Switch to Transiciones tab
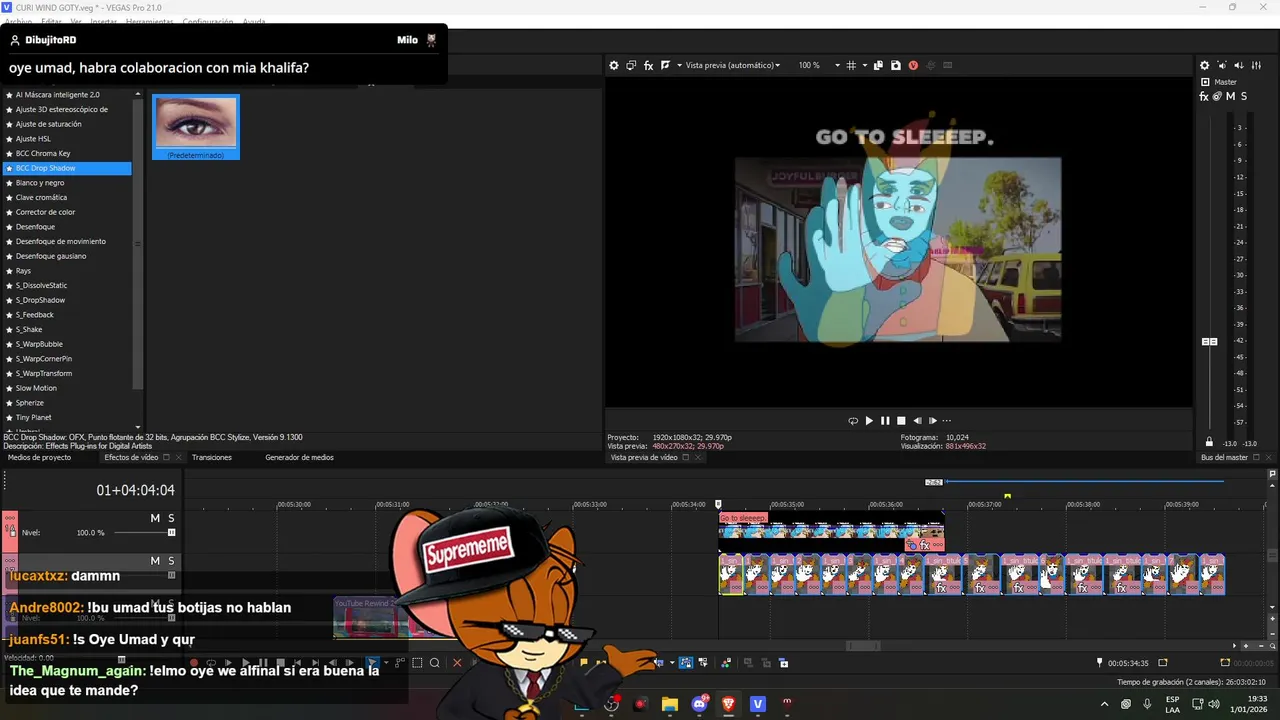The height and width of the screenshot is (720, 1280). [x=212, y=457]
